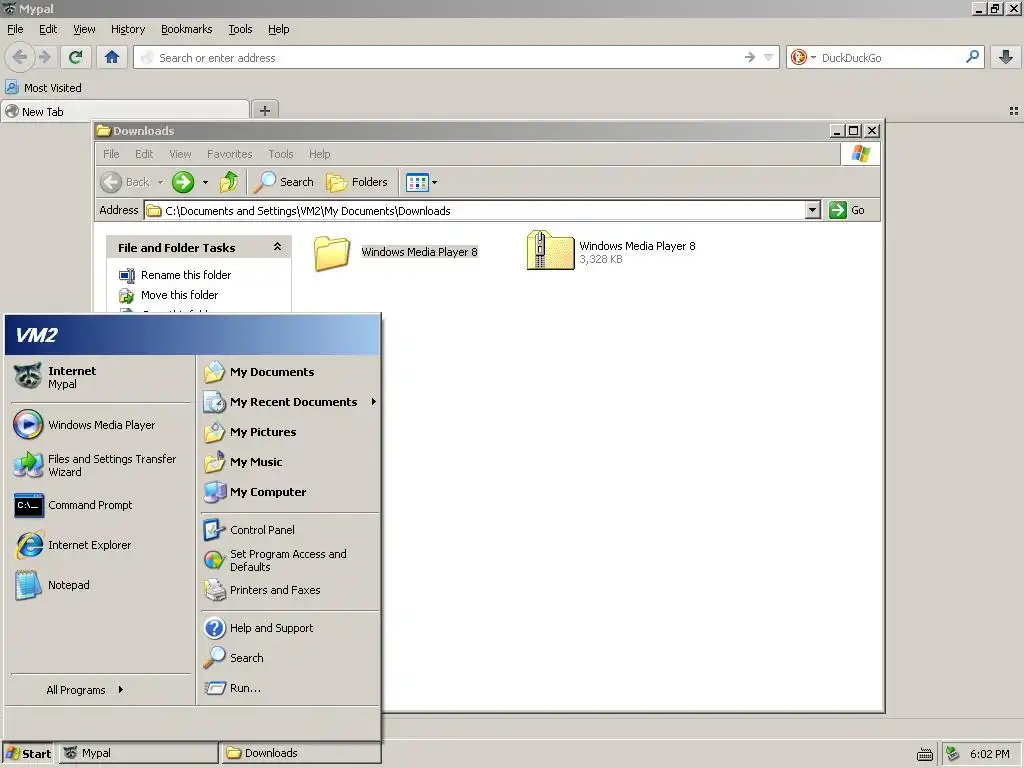The image size is (1024, 768).
Task: Toggle Folders pane in Downloads window
Action: (357, 182)
